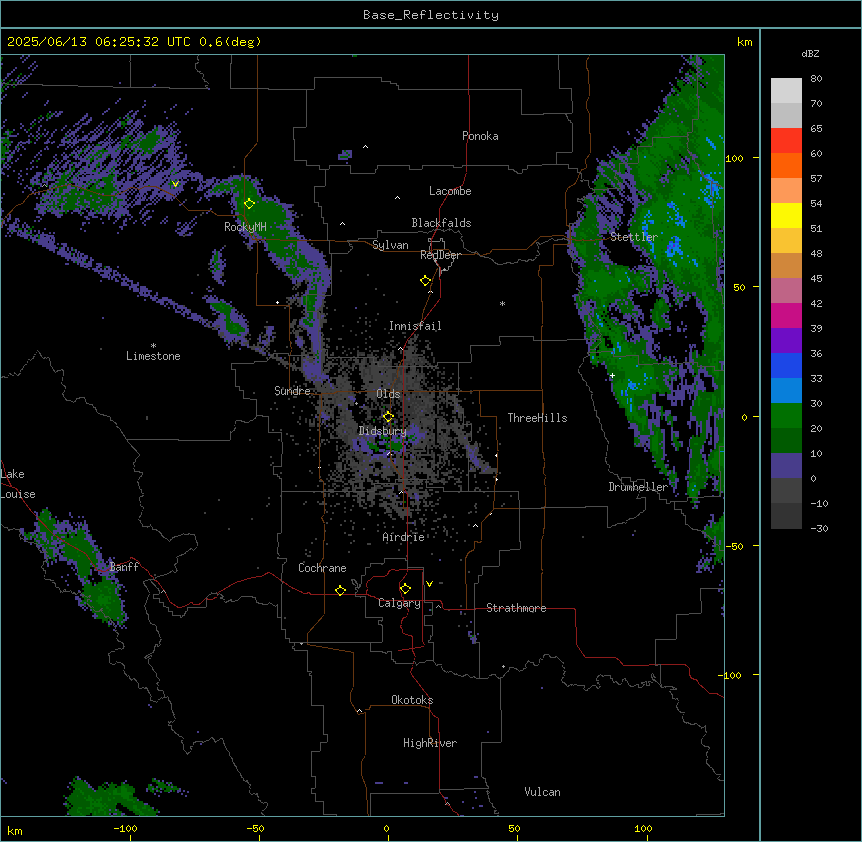Select the yellow V marker northwest of RockyMH
This screenshot has height=842, width=862.
175,184
